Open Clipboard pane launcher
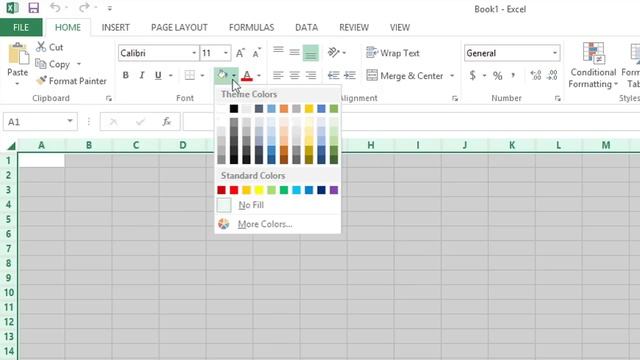Image resolution: width=640 pixels, height=360 pixels. tap(109, 98)
